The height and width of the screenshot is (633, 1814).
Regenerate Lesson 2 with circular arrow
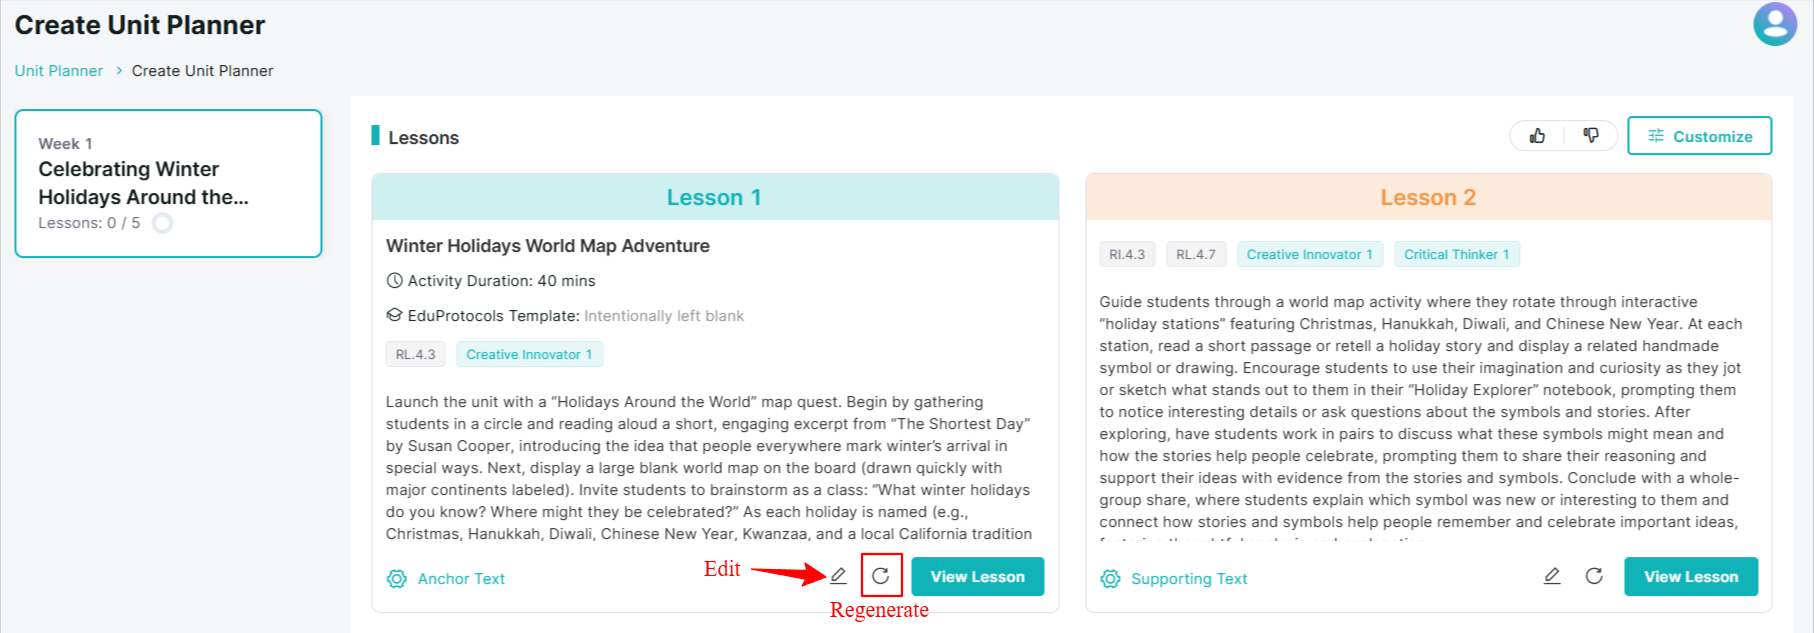click(1594, 576)
